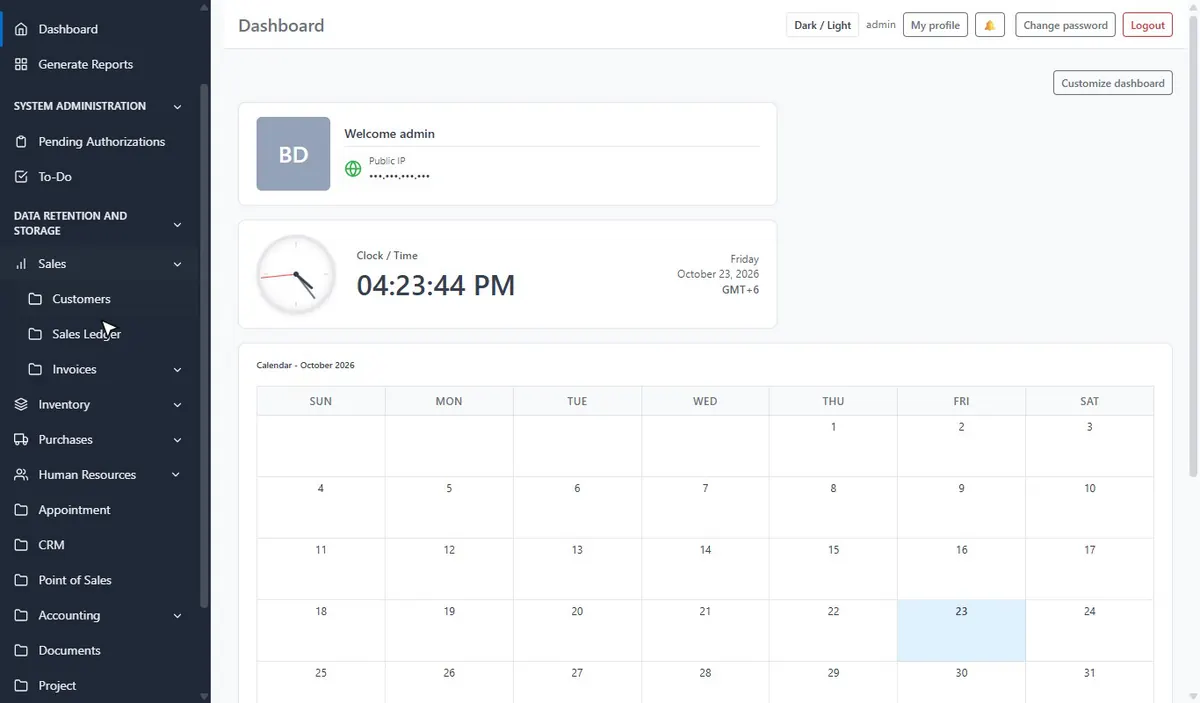1200x703 pixels.
Task: Expand the Inventory submenu chevron
Action: click(x=177, y=405)
